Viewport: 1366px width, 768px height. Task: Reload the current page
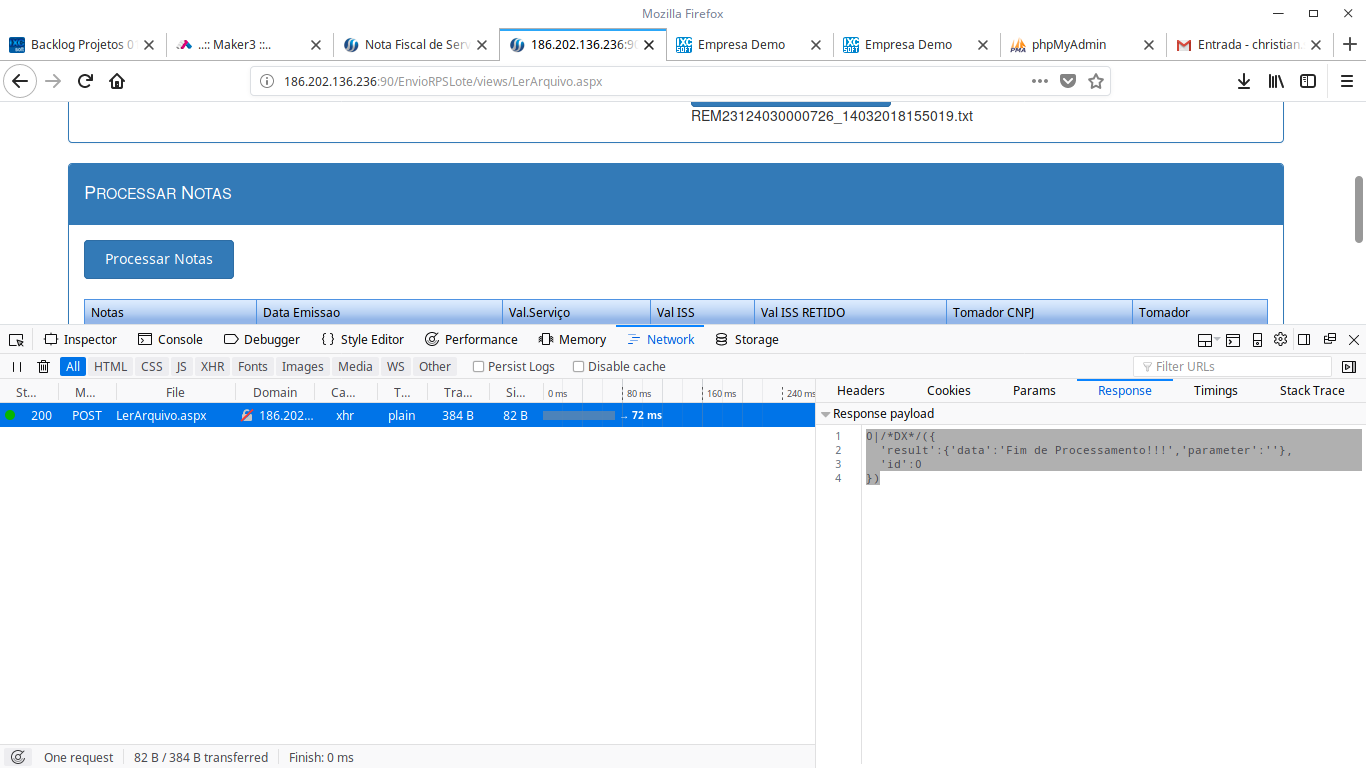point(85,81)
